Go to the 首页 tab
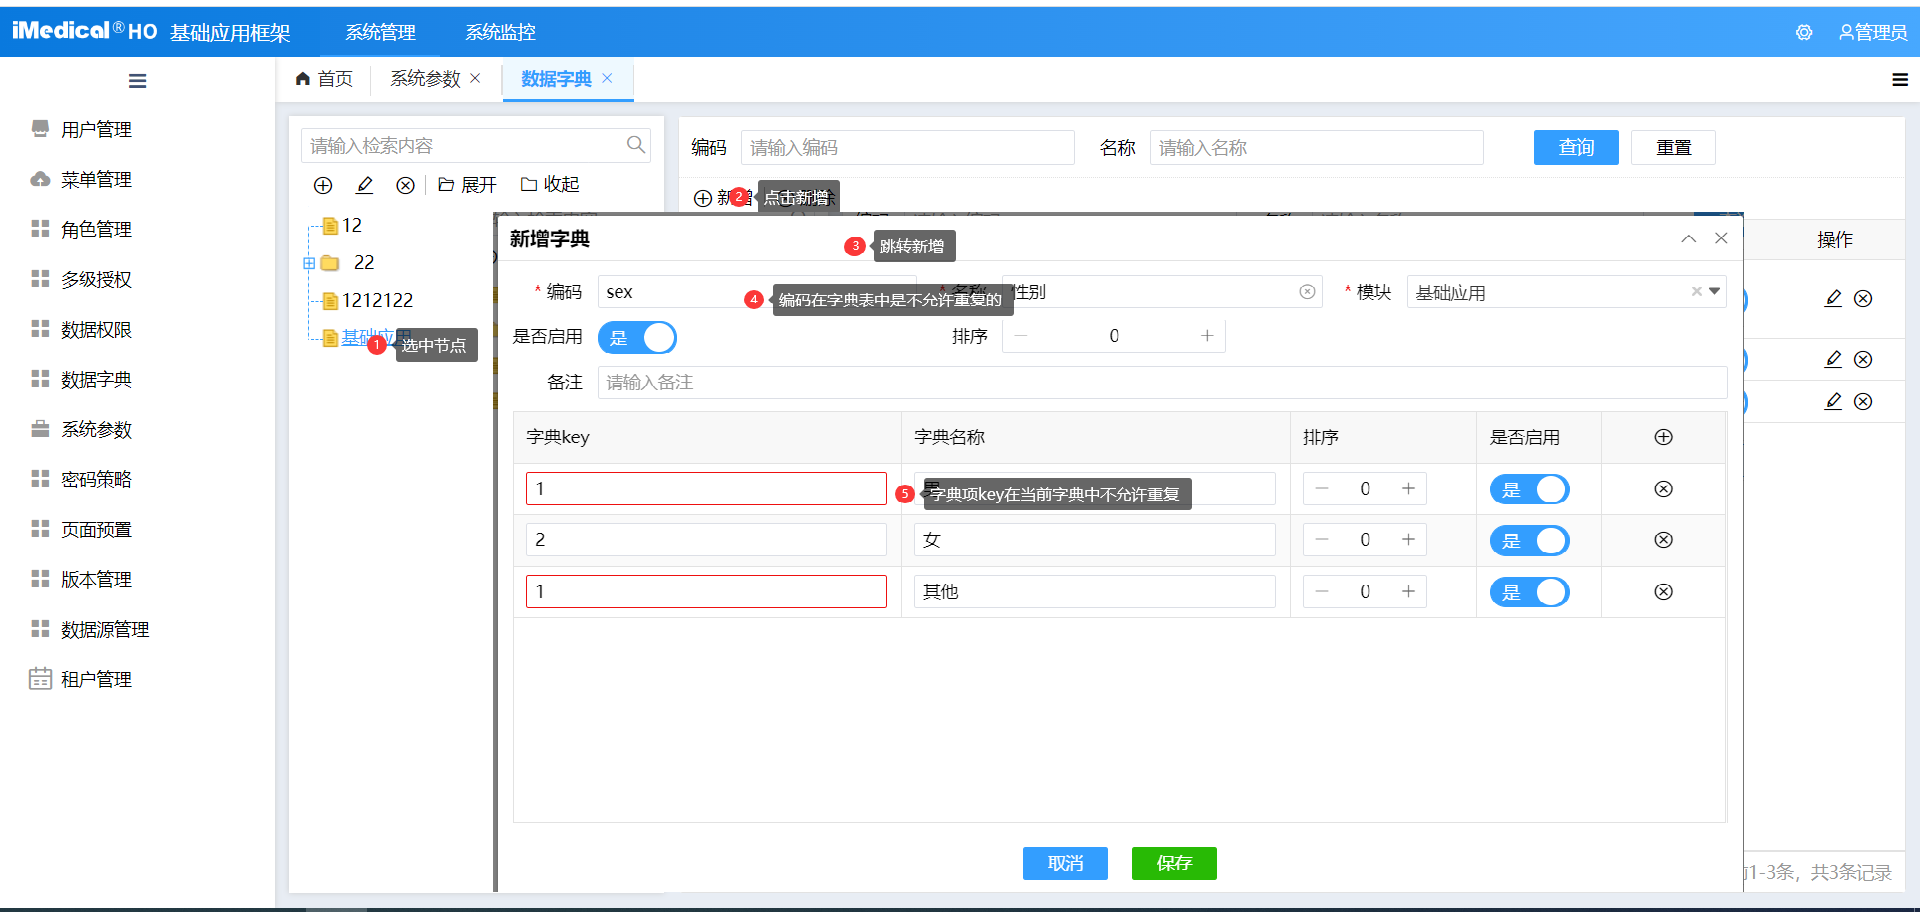 coord(324,79)
